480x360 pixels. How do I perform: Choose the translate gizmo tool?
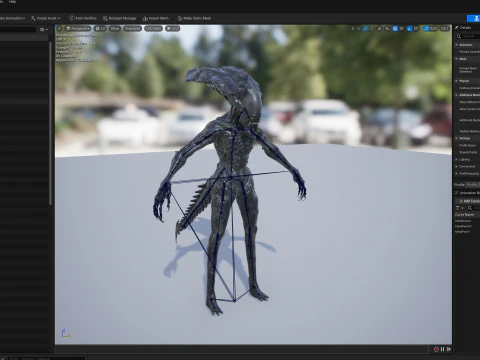pyautogui.click(x=359, y=29)
